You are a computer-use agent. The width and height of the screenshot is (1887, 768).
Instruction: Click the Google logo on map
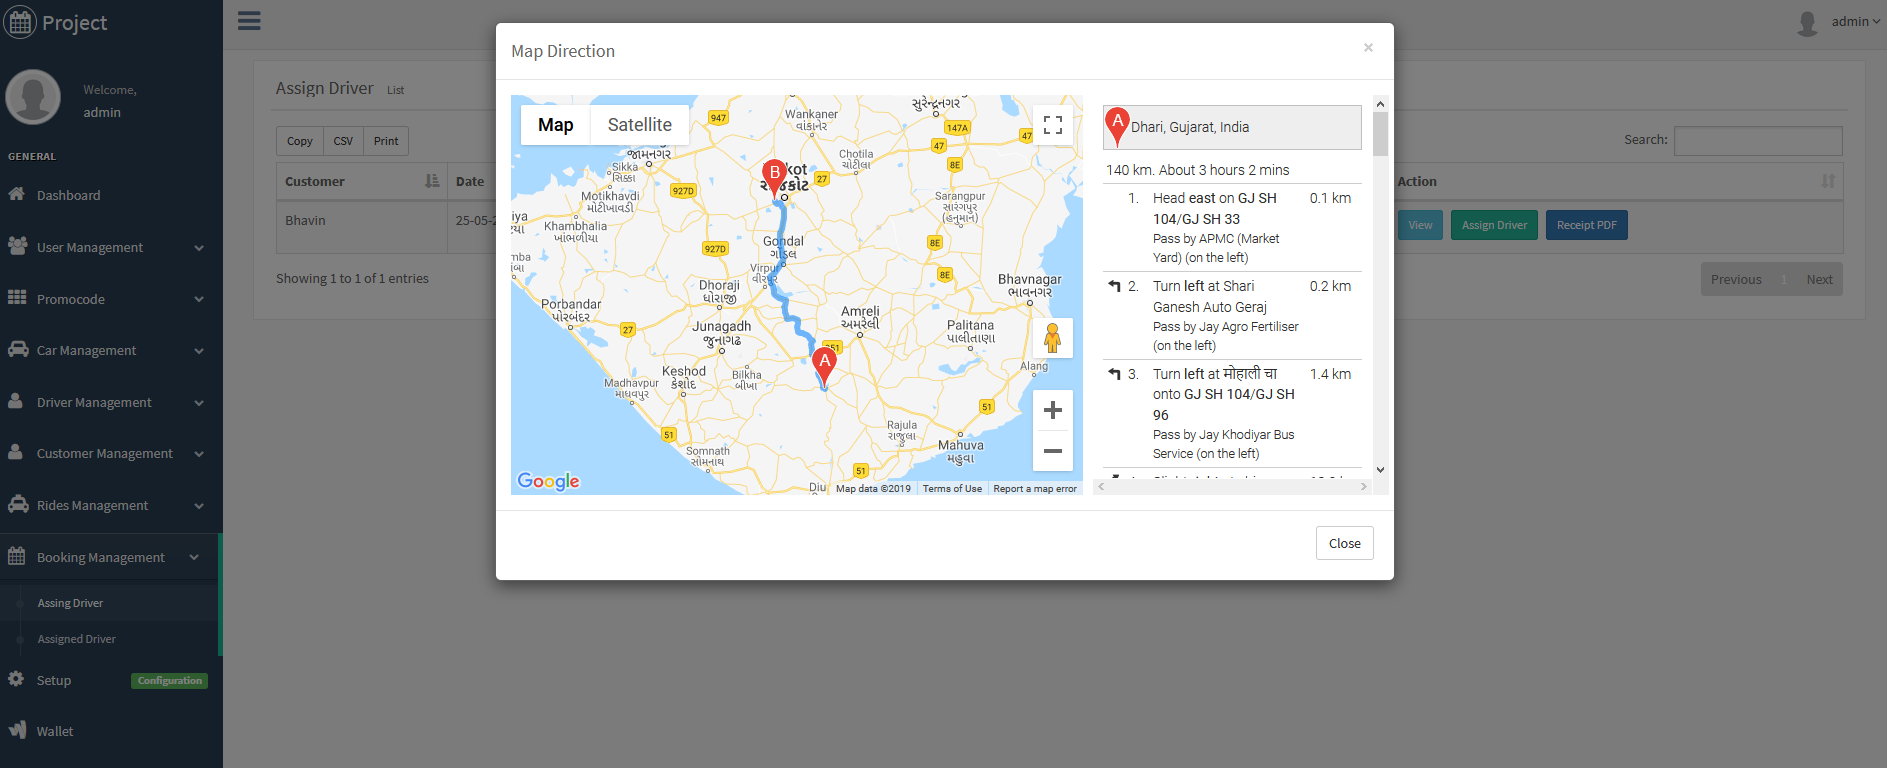pyautogui.click(x=548, y=481)
